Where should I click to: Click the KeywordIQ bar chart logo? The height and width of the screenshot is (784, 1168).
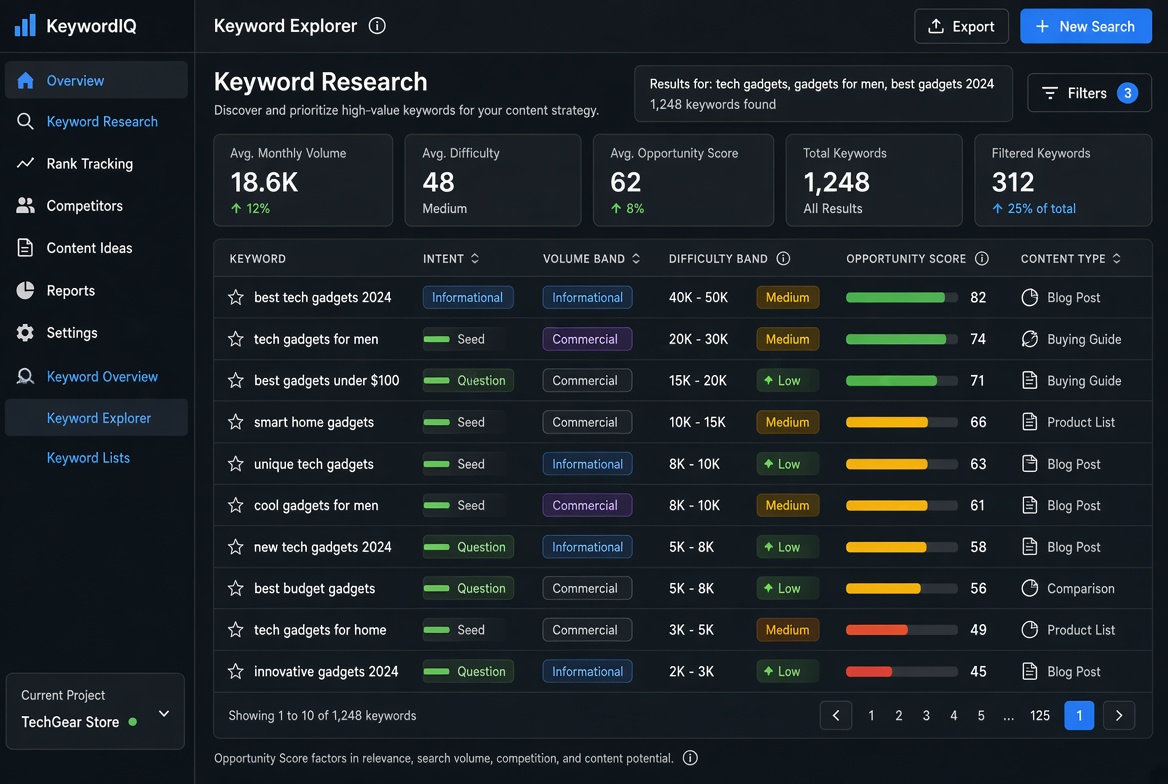coord(25,25)
